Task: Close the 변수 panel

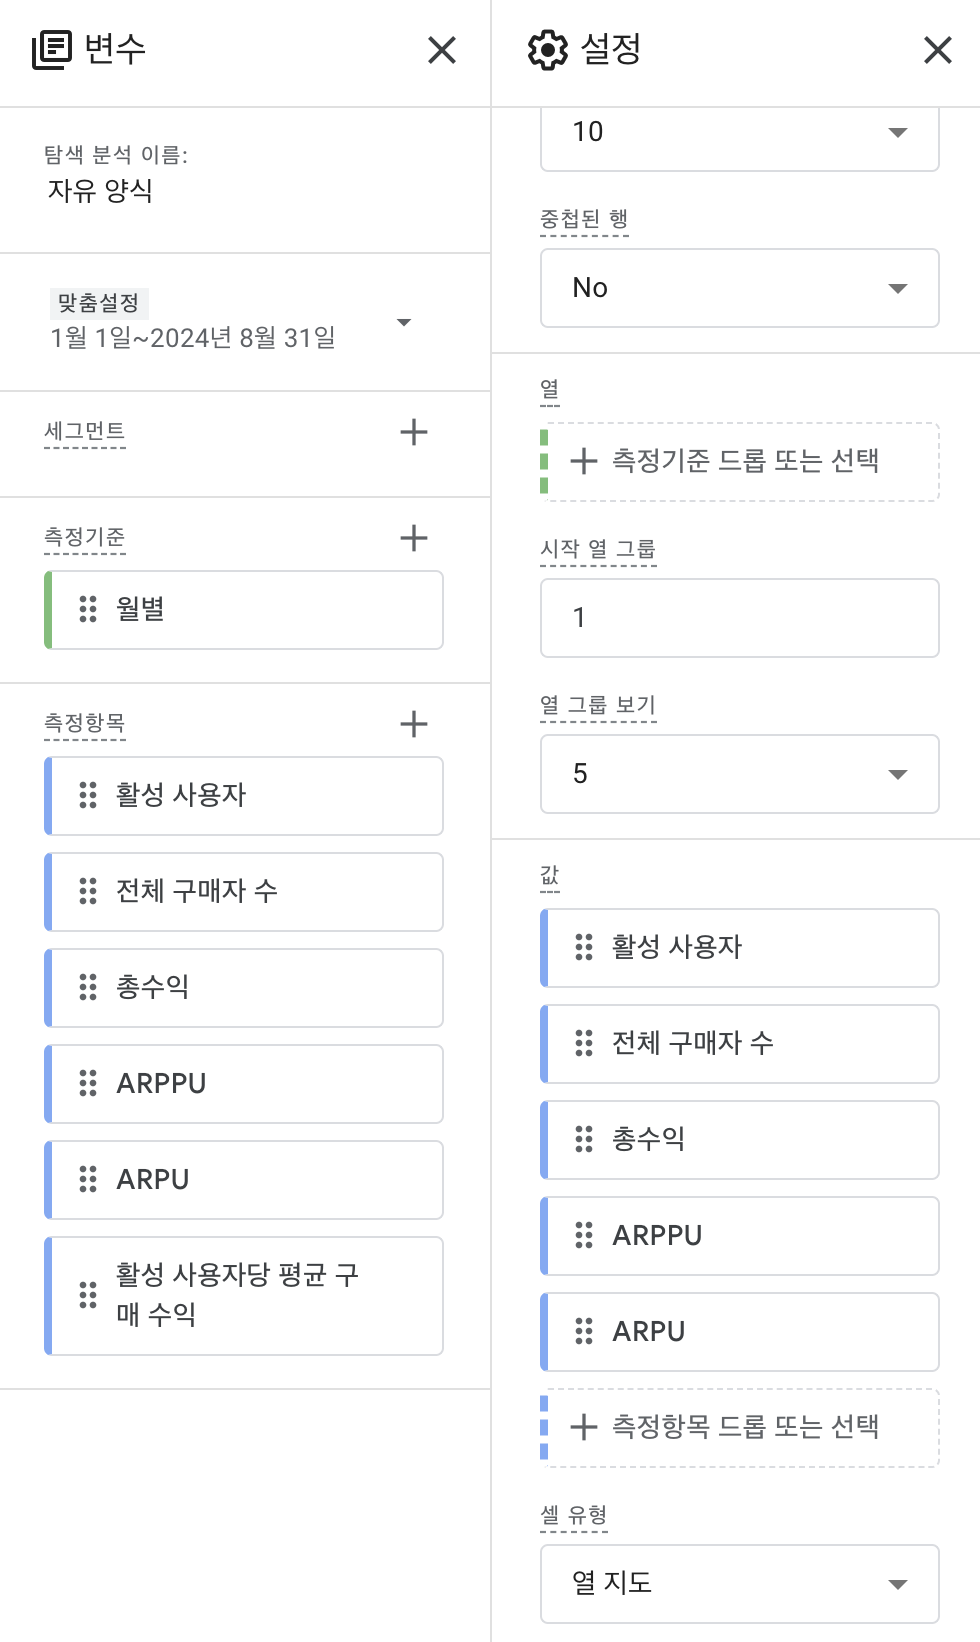Action: (442, 50)
